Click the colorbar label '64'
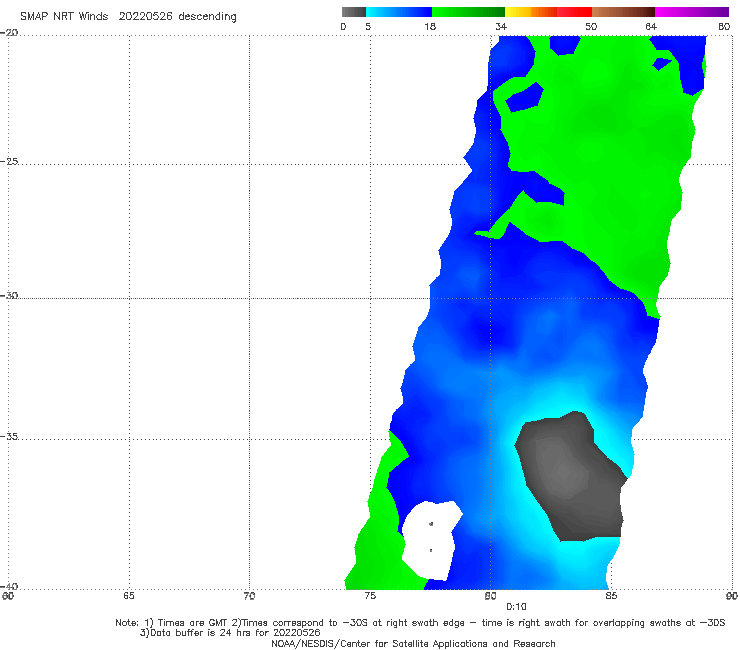 point(651,26)
